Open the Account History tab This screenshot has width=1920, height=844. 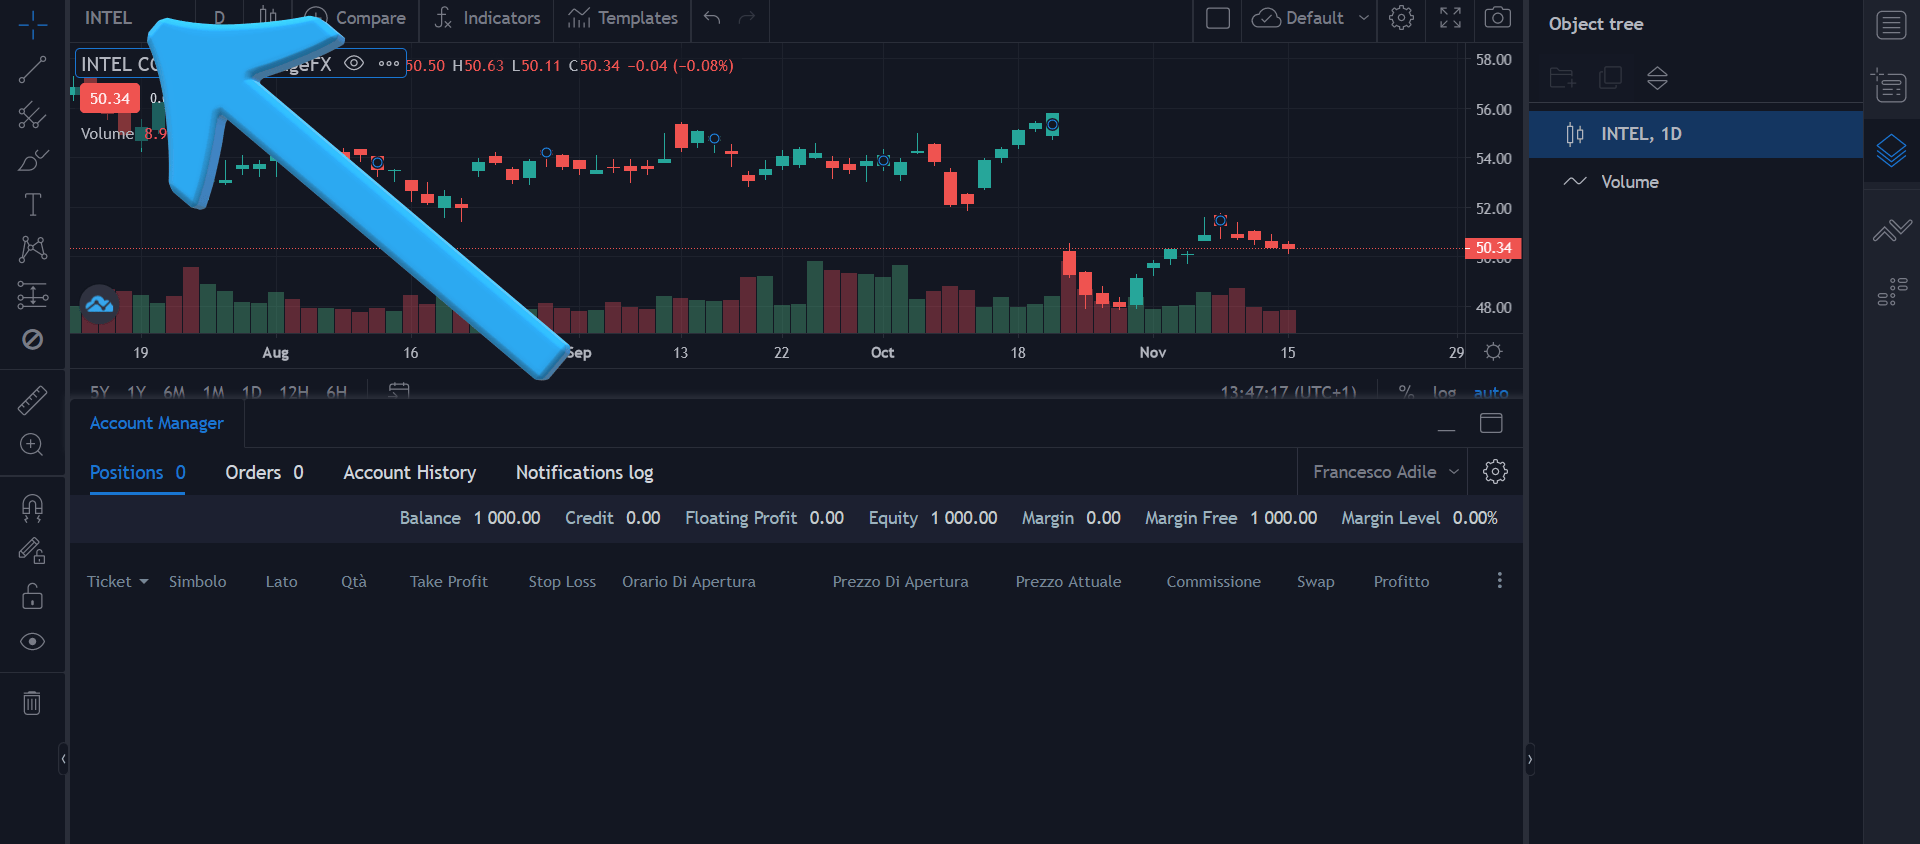point(410,472)
